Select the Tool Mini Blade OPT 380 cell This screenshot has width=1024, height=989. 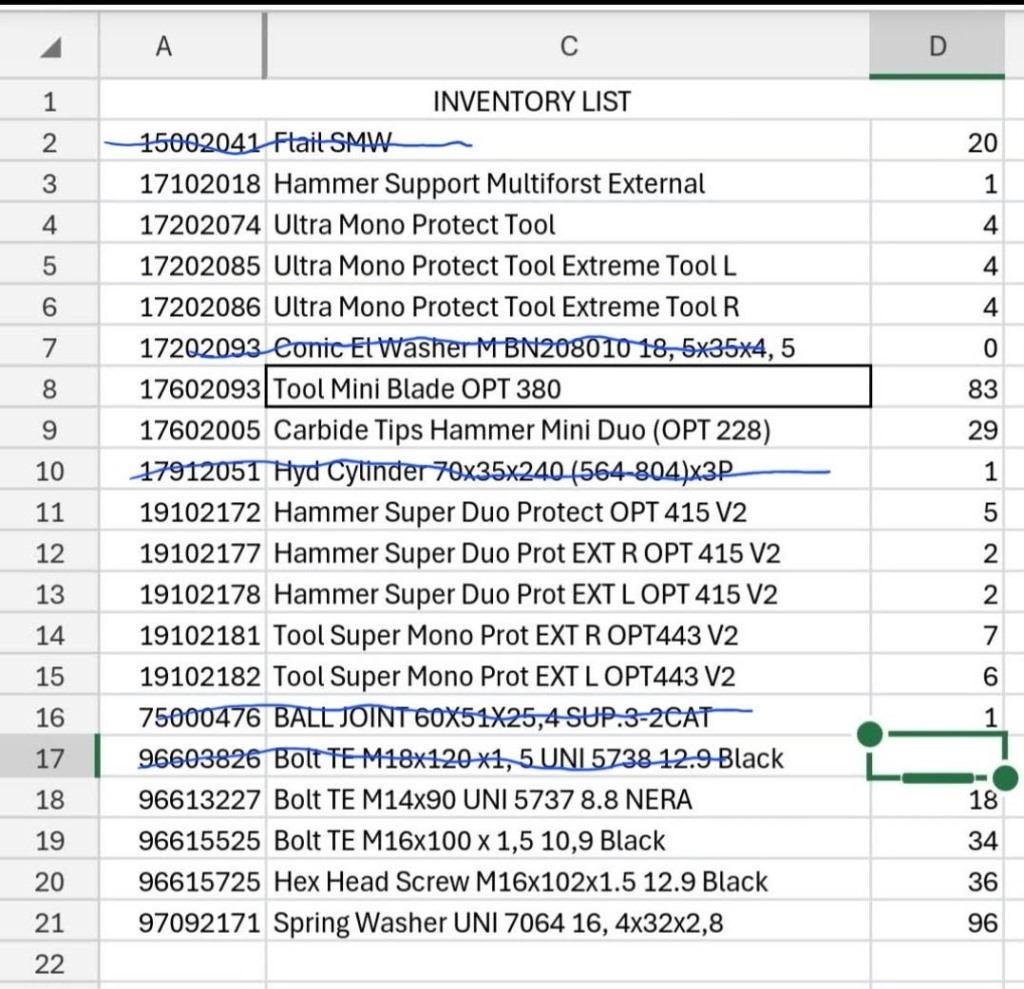point(567,389)
